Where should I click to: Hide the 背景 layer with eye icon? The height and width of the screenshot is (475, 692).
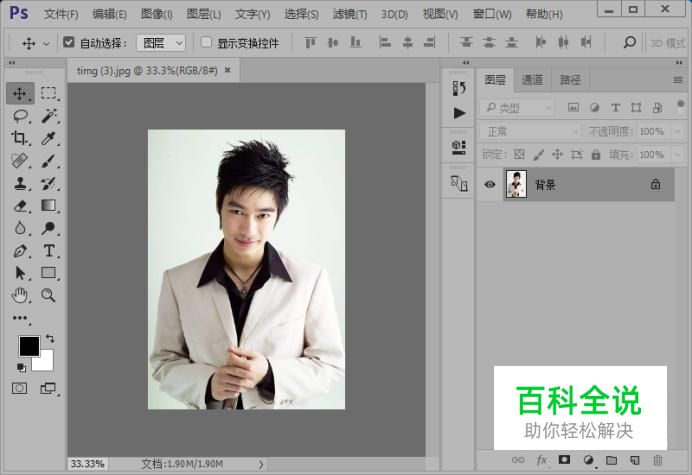(489, 185)
